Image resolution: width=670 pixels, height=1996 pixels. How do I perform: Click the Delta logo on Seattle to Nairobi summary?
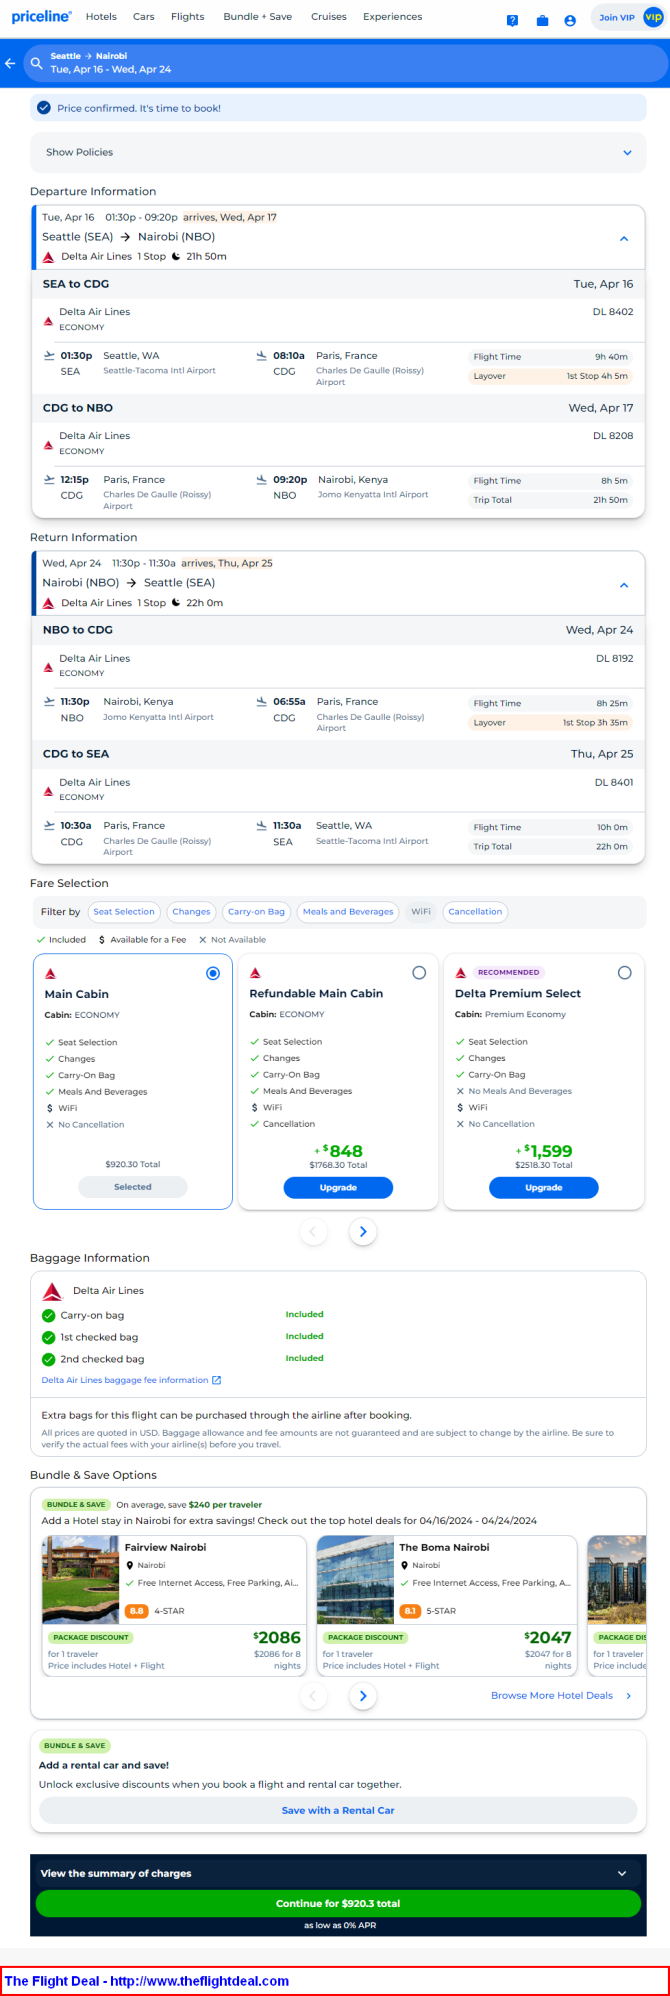(x=48, y=257)
